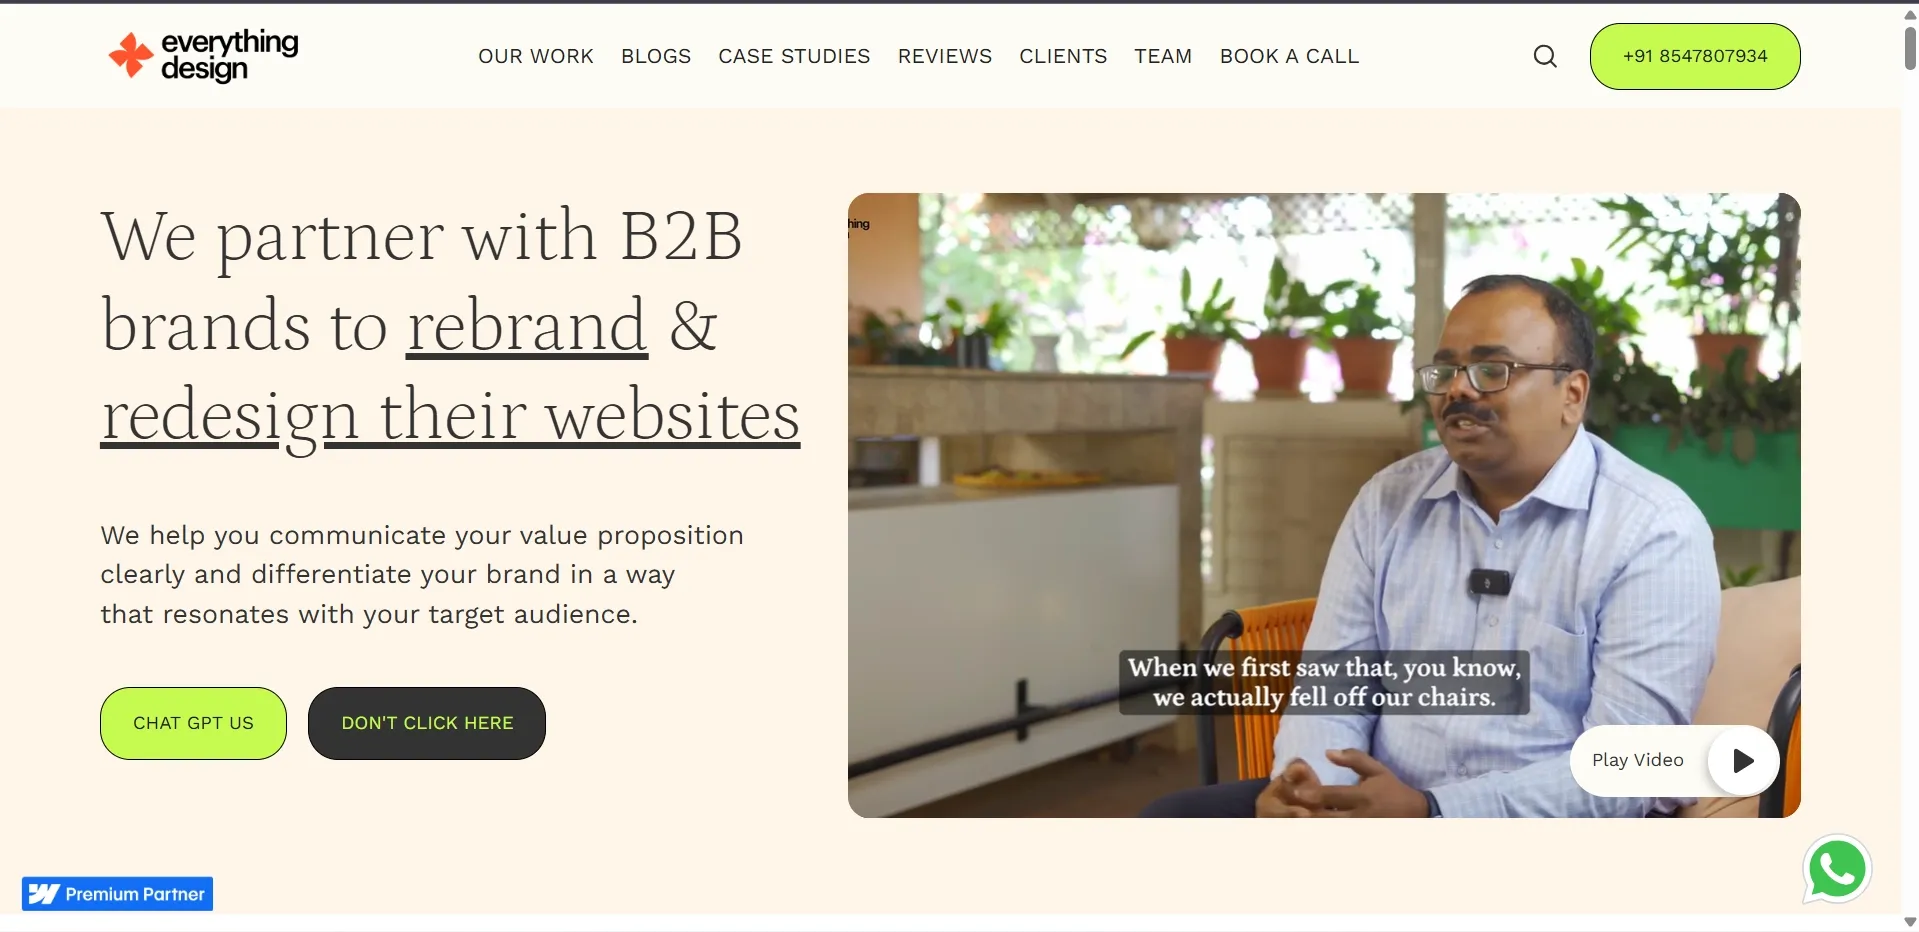
Task: Click the Webflow Premium Partner badge
Action: coord(117,894)
